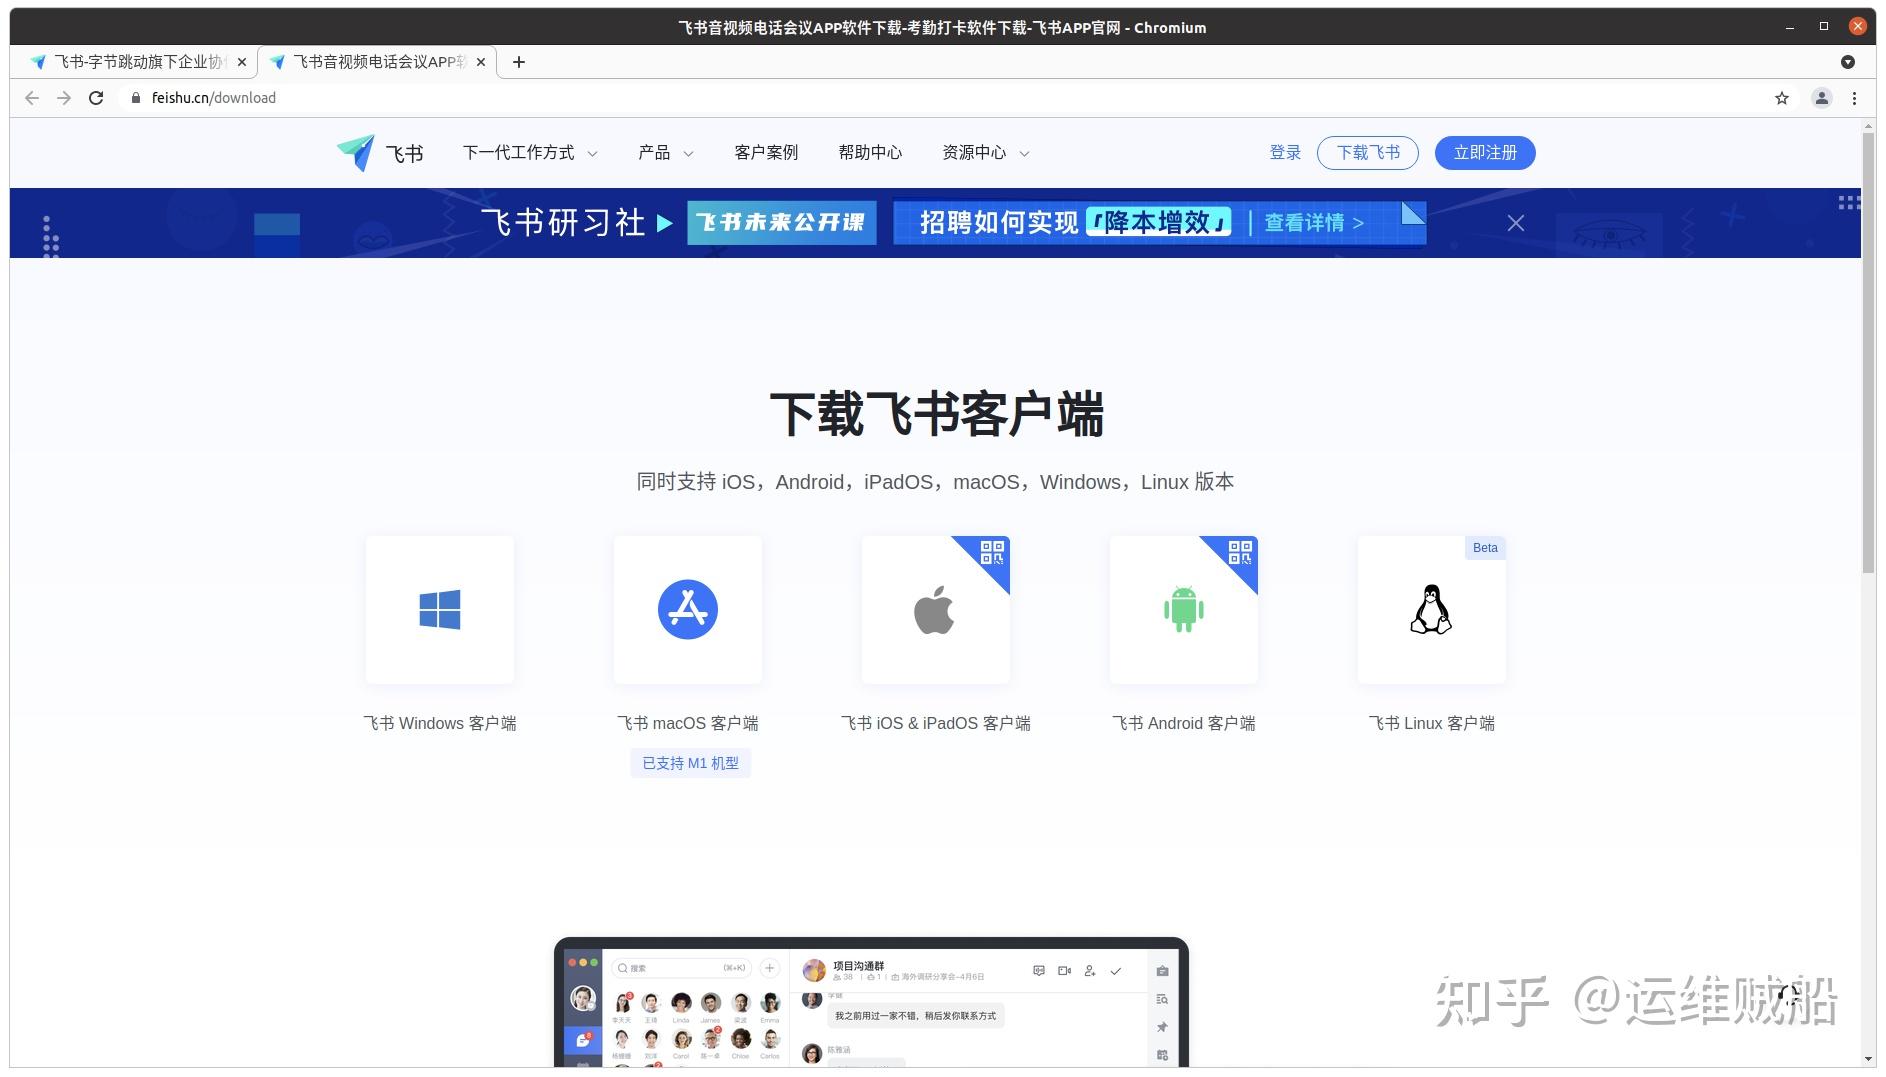
Task: Close the blue promotional banner
Action: pyautogui.click(x=1516, y=223)
